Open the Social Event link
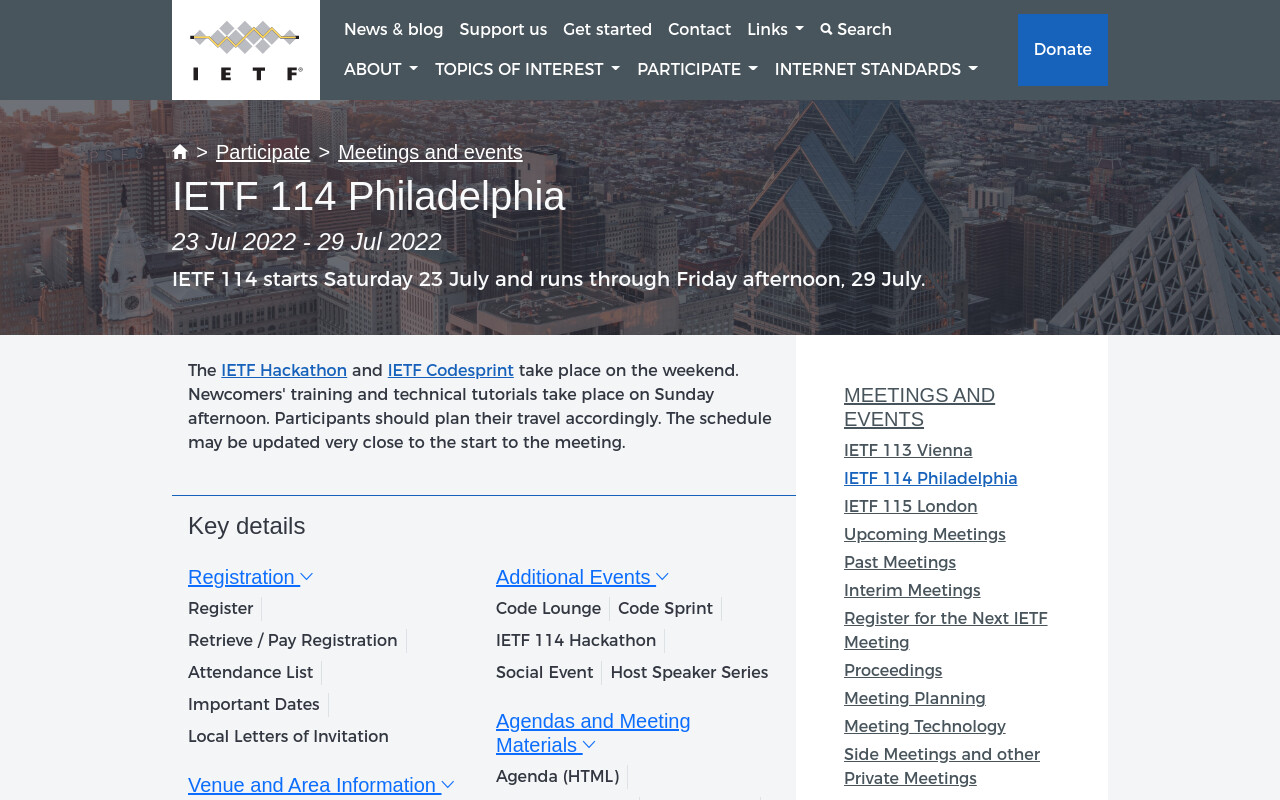Screen dimensions: 1280x800 click(x=545, y=673)
